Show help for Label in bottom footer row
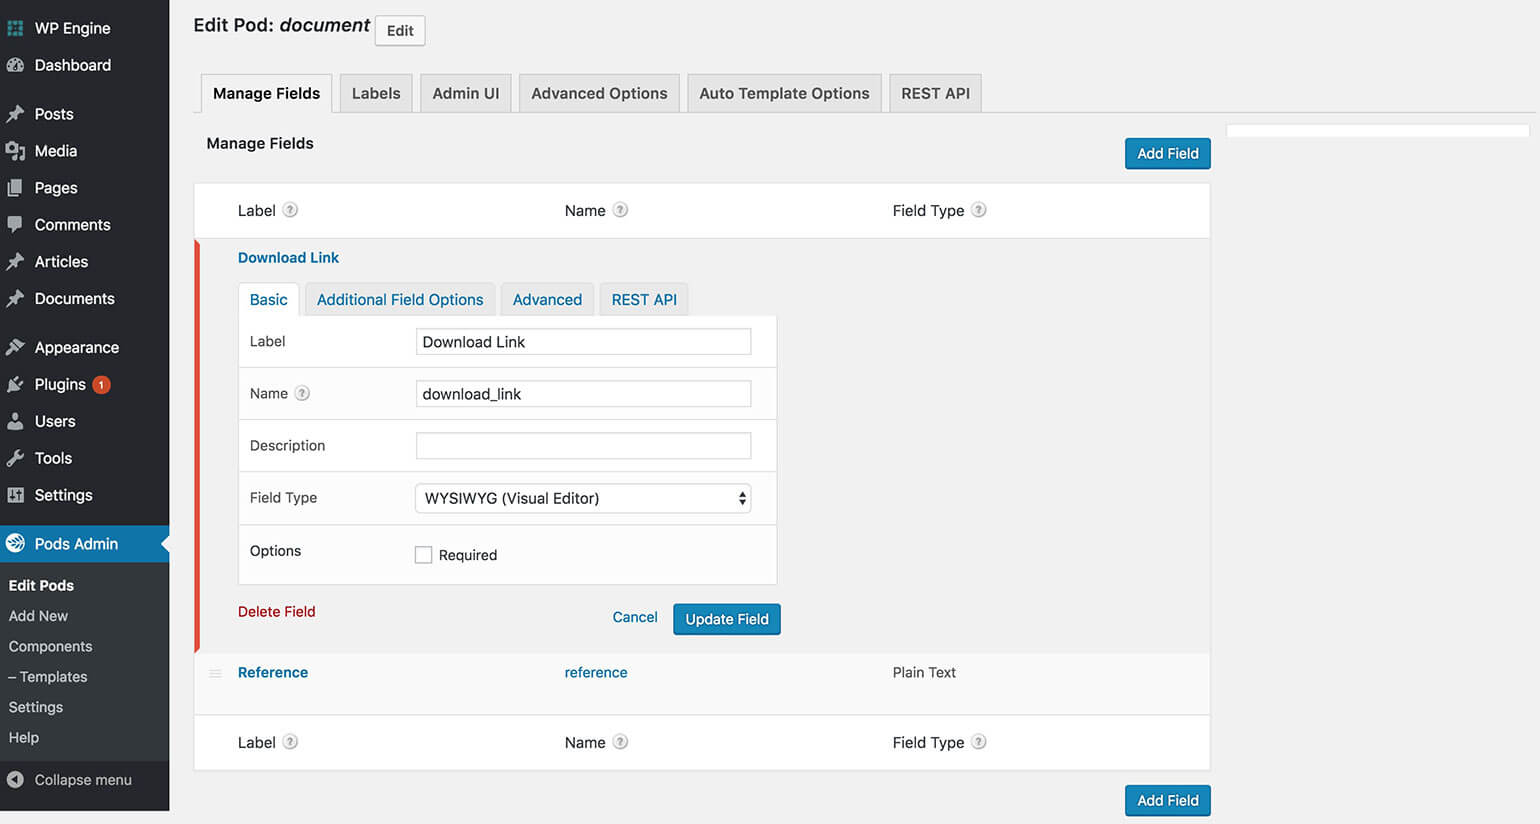The width and height of the screenshot is (1540, 824). (x=290, y=742)
